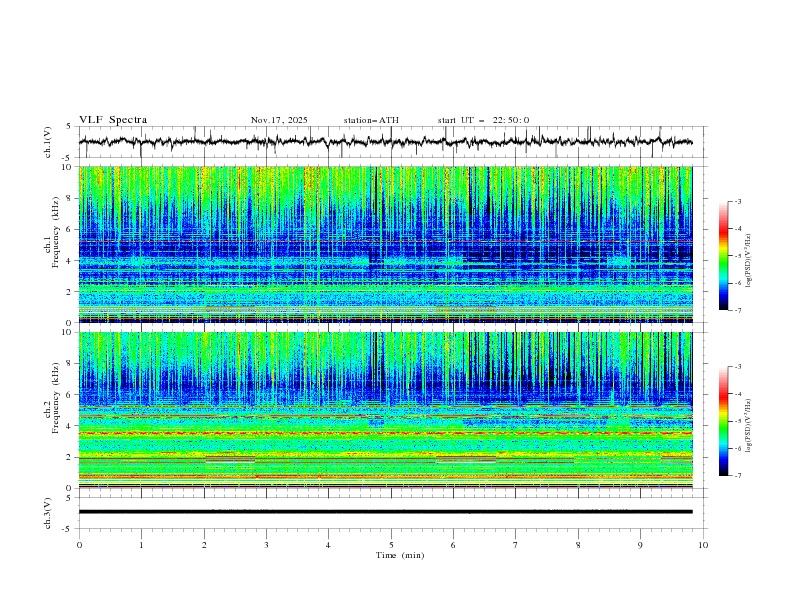Screen dimensions: 792x612
Task: Click the upper log(PSD) colorbar label
Action: click(749, 261)
